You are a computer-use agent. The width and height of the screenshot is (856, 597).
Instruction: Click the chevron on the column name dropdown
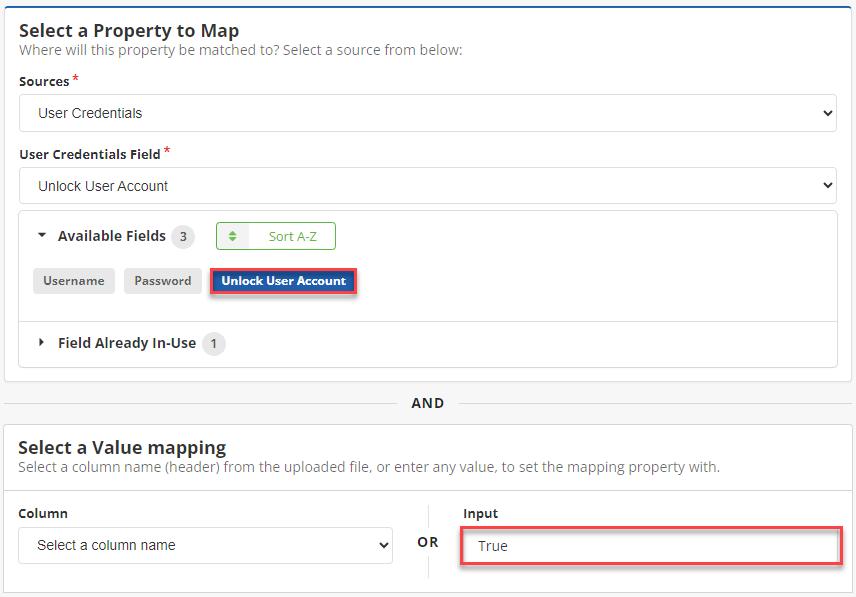pyautogui.click(x=382, y=546)
